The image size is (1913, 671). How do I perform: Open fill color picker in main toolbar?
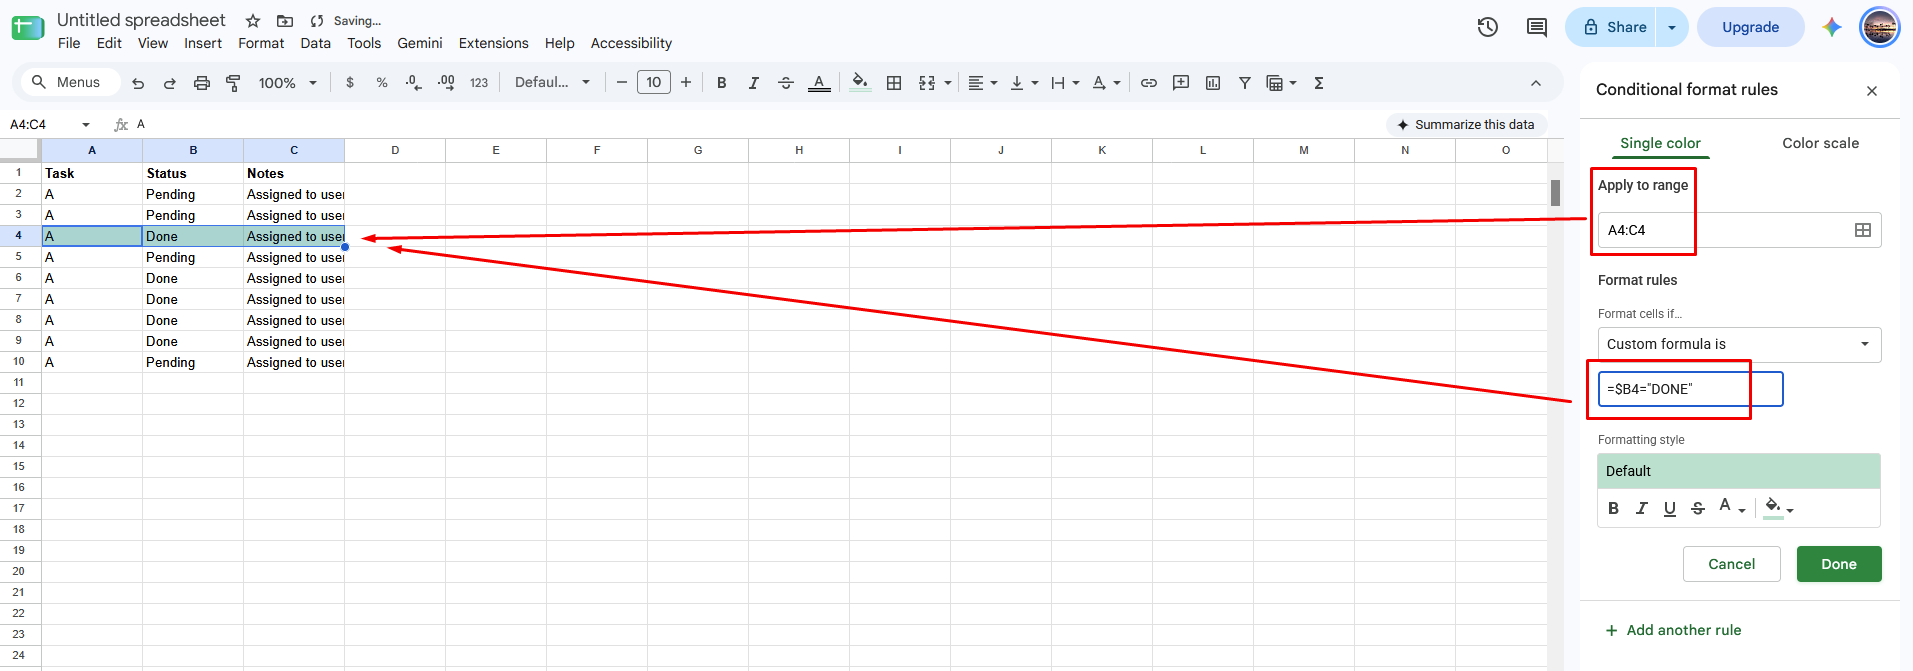(x=860, y=83)
